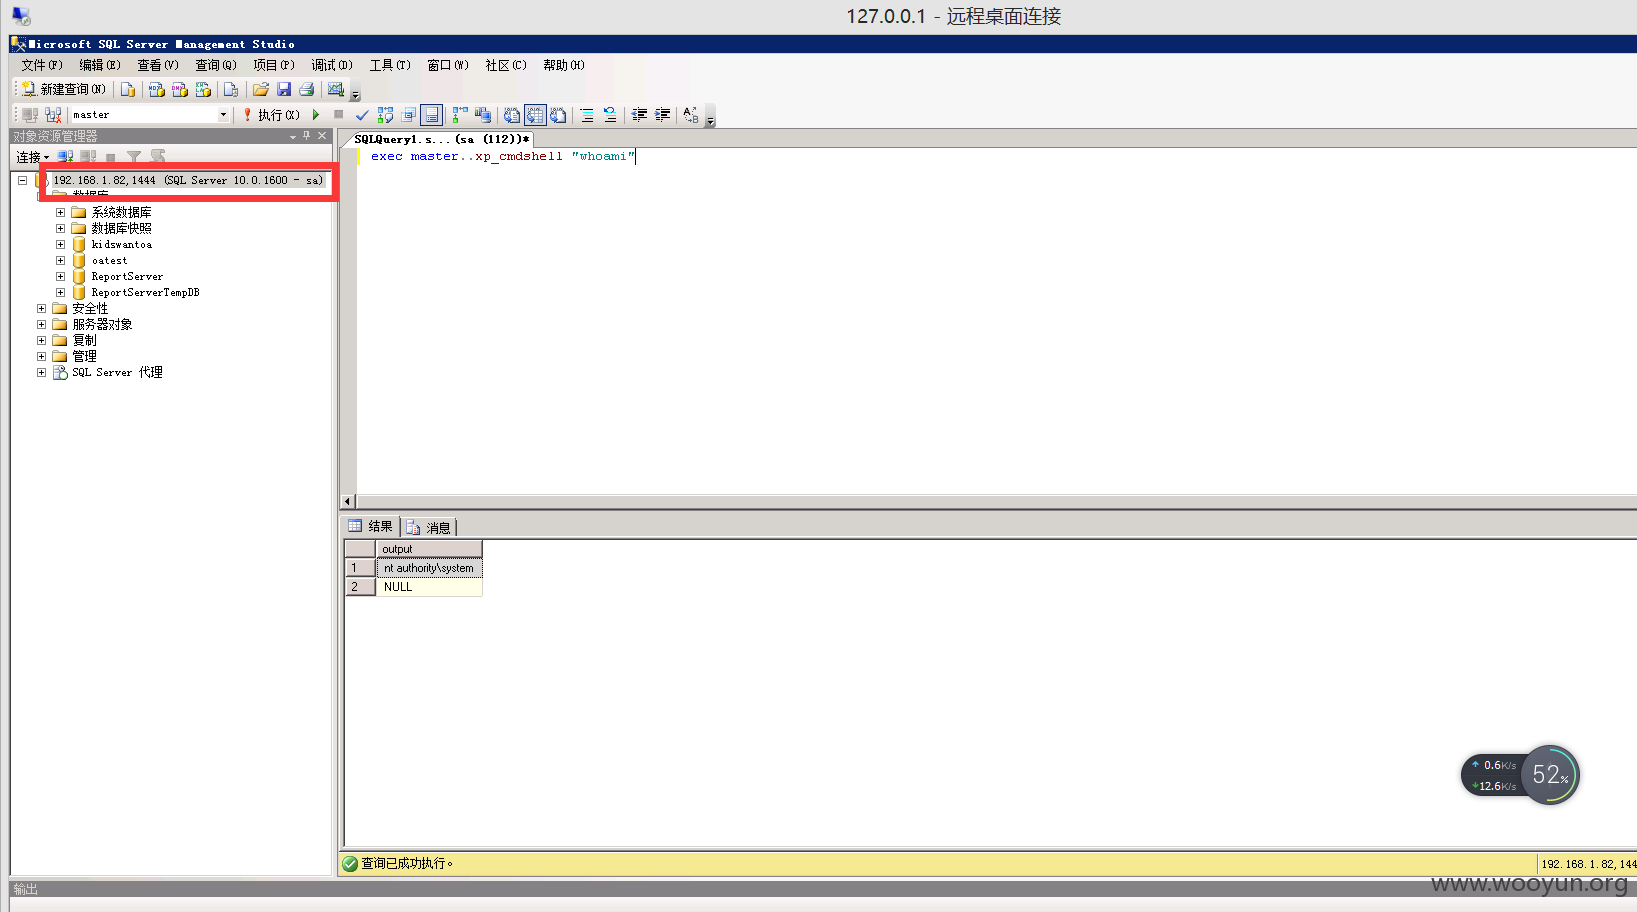Click the green Debug play icon
Screen dimensions: 1637x912
pos(316,115)
